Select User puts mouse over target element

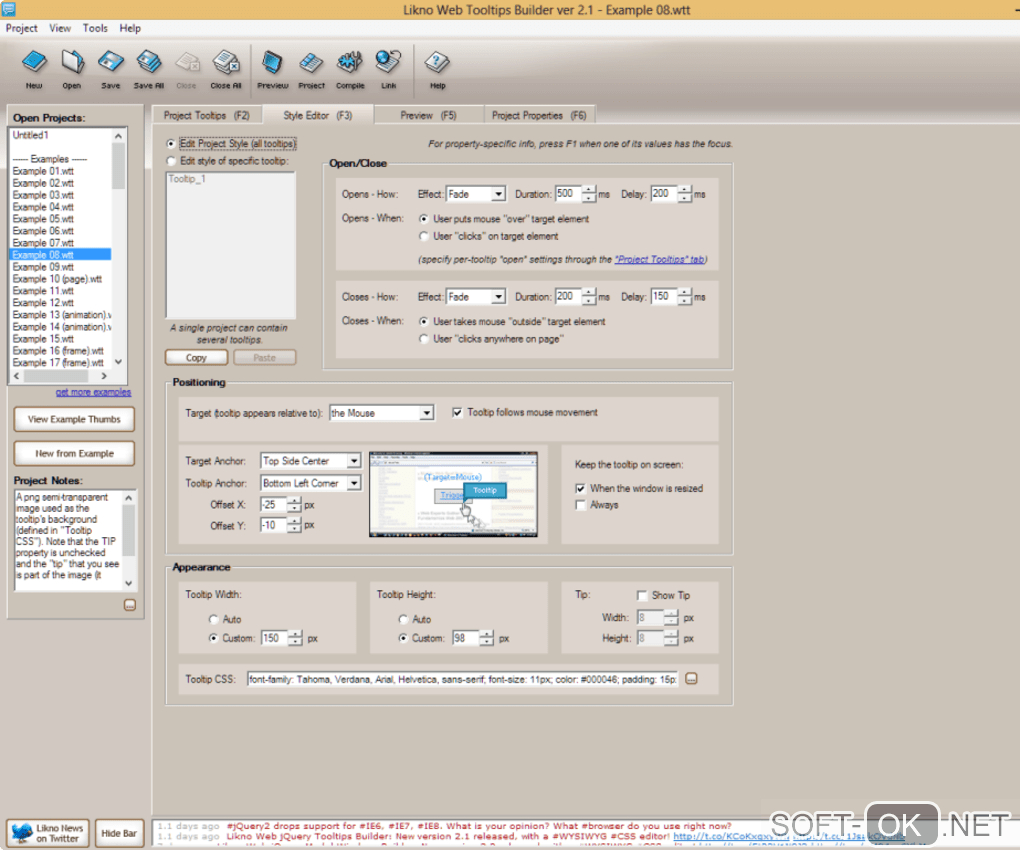(x=423, y=219)
